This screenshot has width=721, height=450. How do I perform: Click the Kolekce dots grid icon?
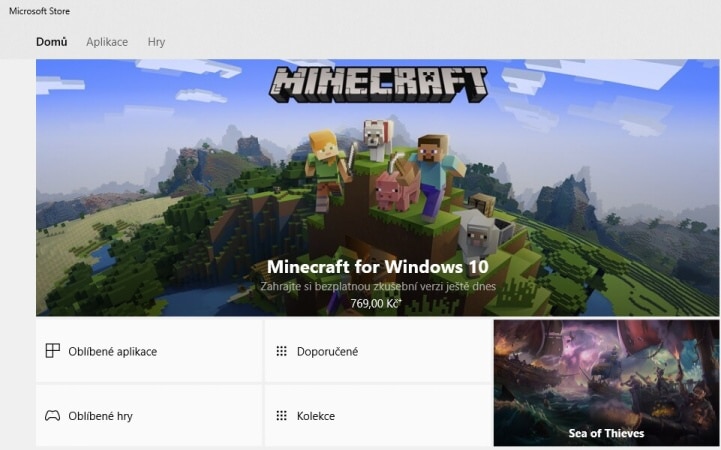[281, 416]
